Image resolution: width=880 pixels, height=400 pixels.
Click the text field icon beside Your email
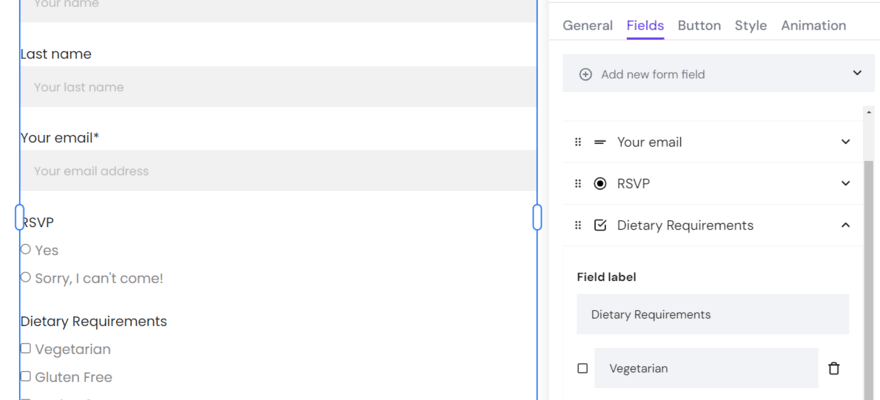(600, 142)
